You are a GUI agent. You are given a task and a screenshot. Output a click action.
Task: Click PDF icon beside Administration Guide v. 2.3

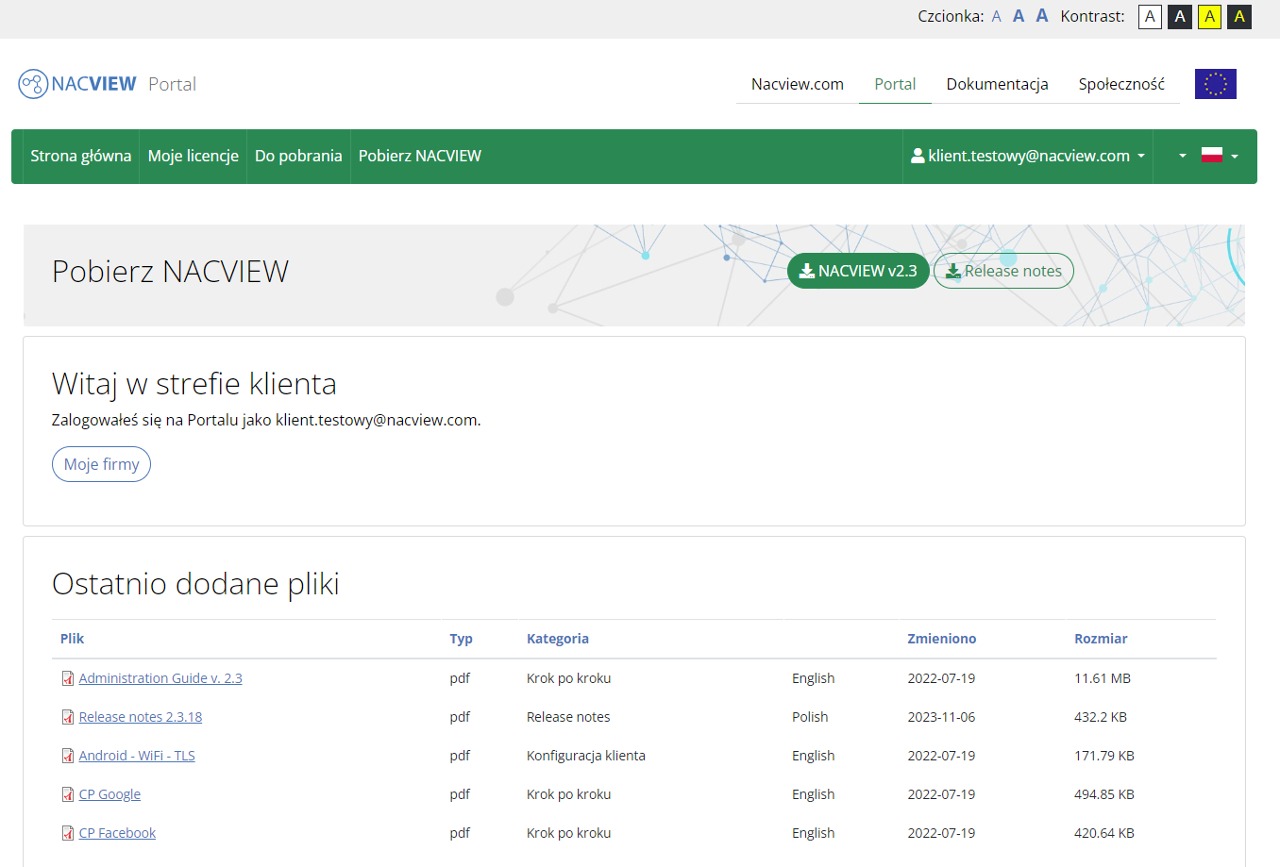68,679
